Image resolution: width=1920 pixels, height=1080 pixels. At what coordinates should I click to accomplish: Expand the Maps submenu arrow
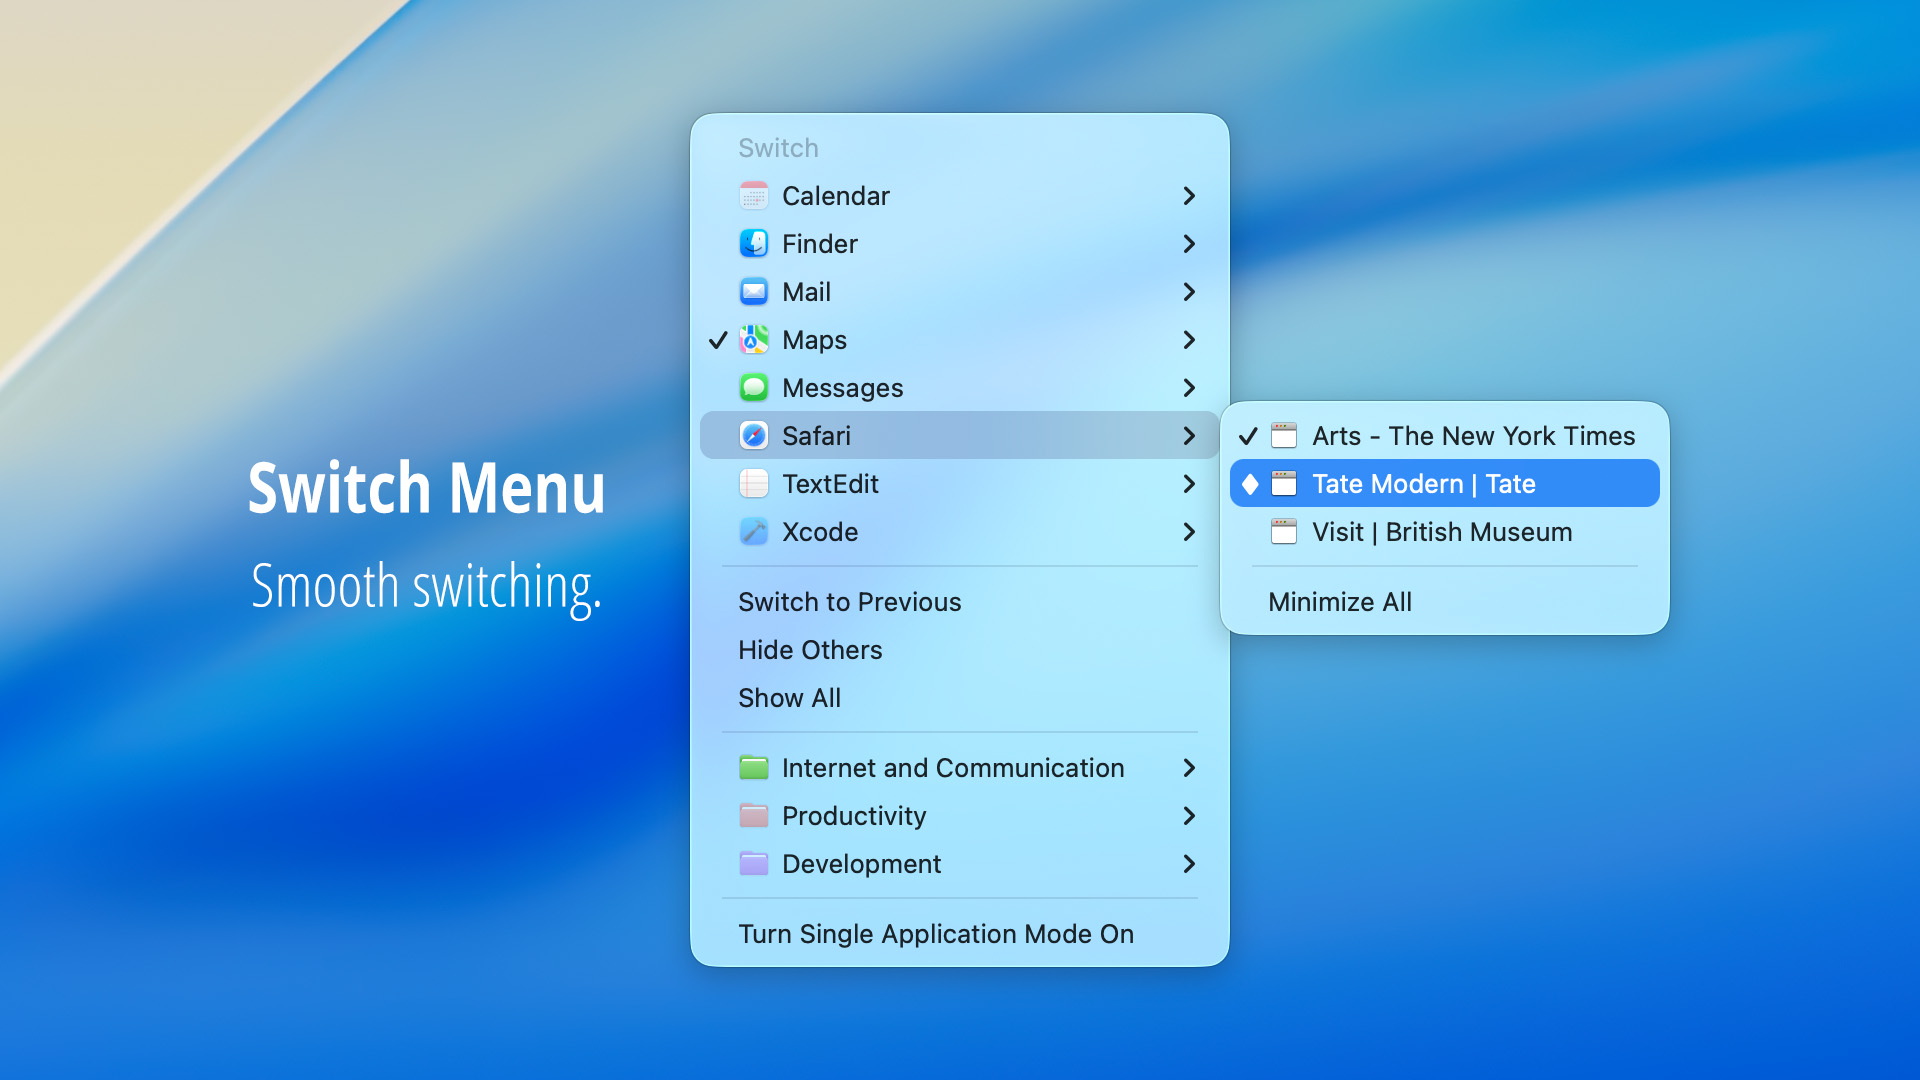point(1189,340)
